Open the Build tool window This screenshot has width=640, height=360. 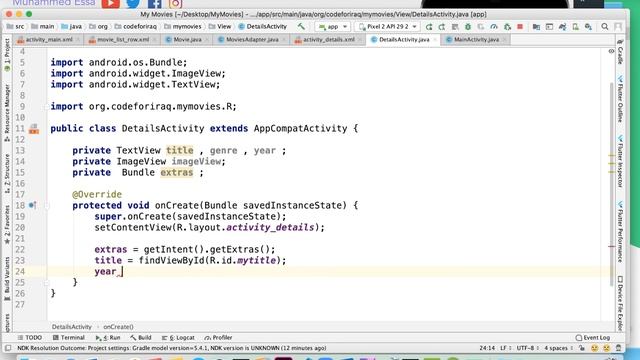pyautogui.click(x=141, y=338)
